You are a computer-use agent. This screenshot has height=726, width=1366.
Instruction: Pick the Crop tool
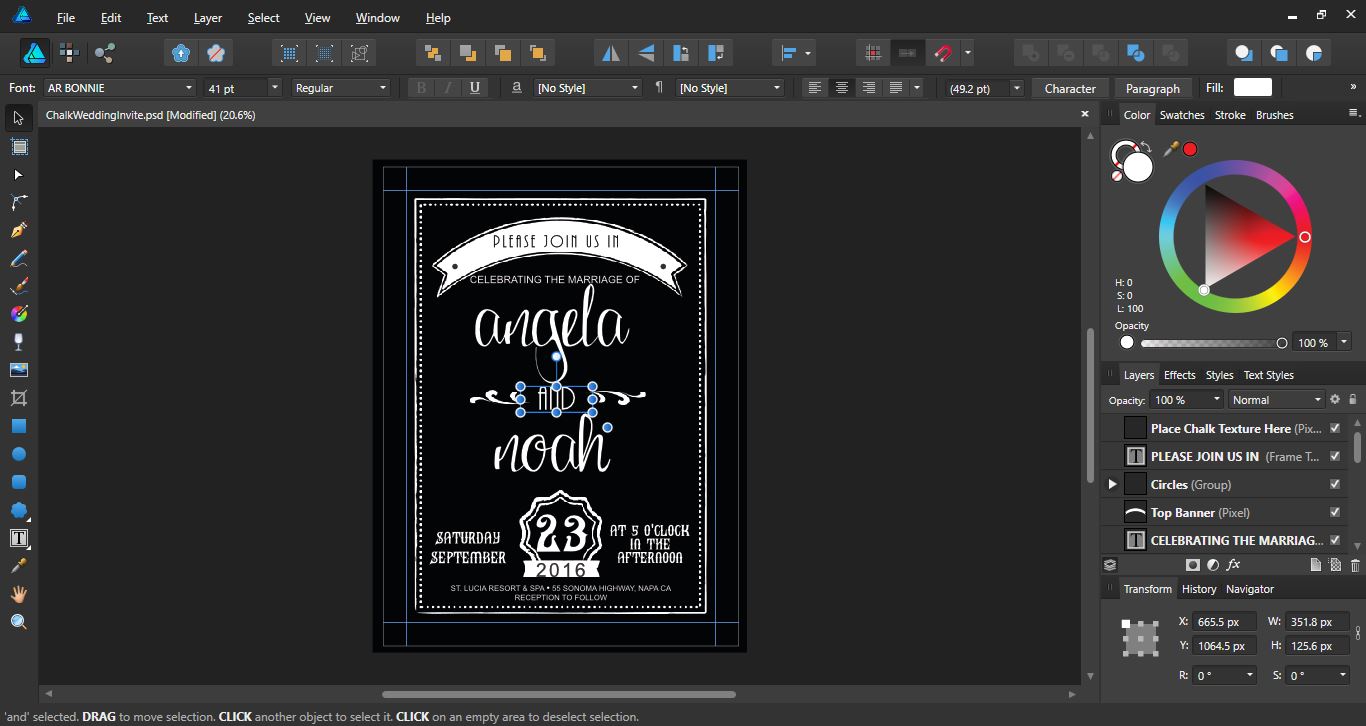(18, 398)
